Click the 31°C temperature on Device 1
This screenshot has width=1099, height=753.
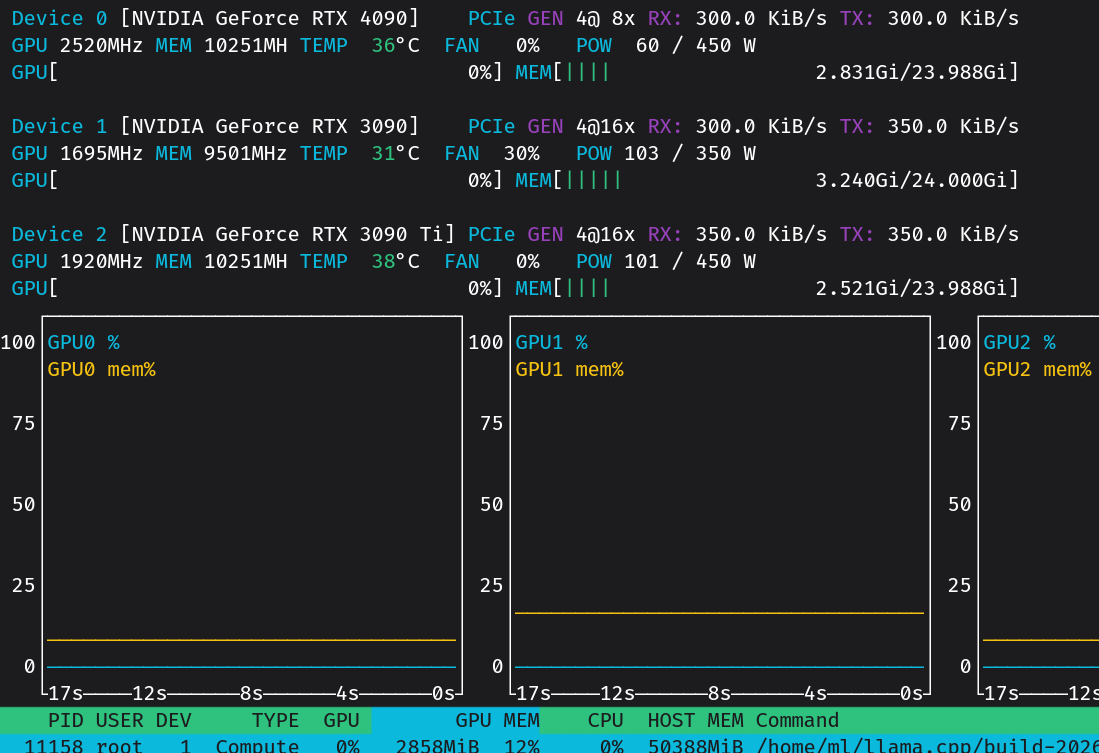click(x=395, y=153)
